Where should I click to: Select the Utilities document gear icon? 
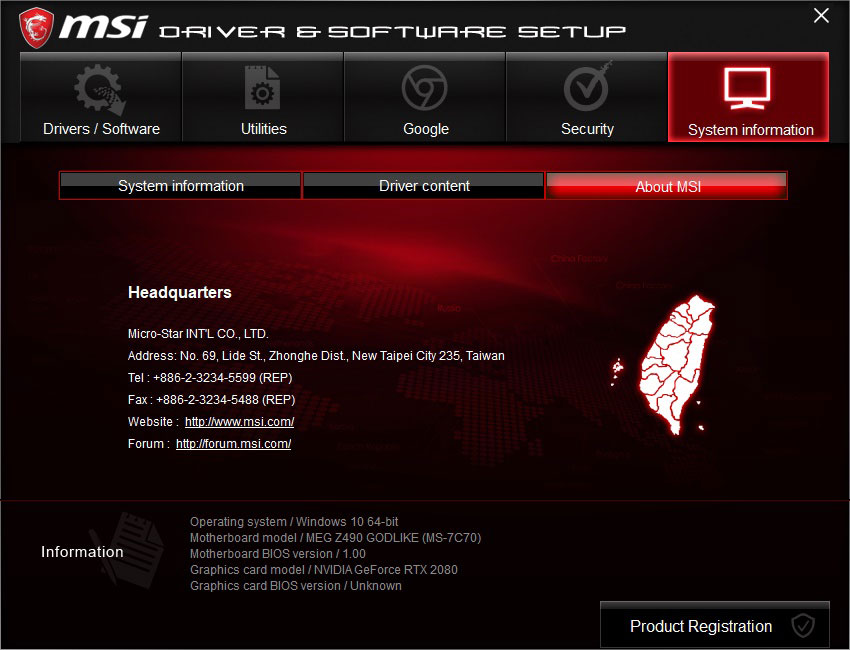pos(262,88)
